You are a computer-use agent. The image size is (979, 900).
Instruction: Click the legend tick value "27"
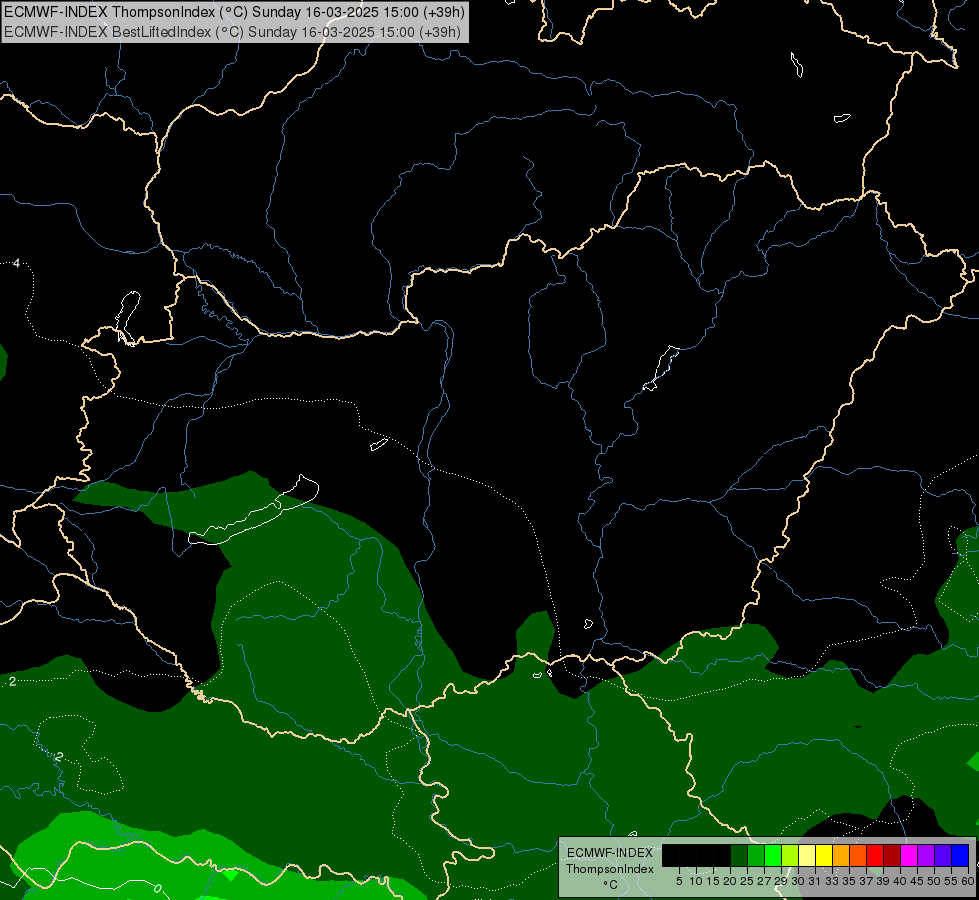764,881
